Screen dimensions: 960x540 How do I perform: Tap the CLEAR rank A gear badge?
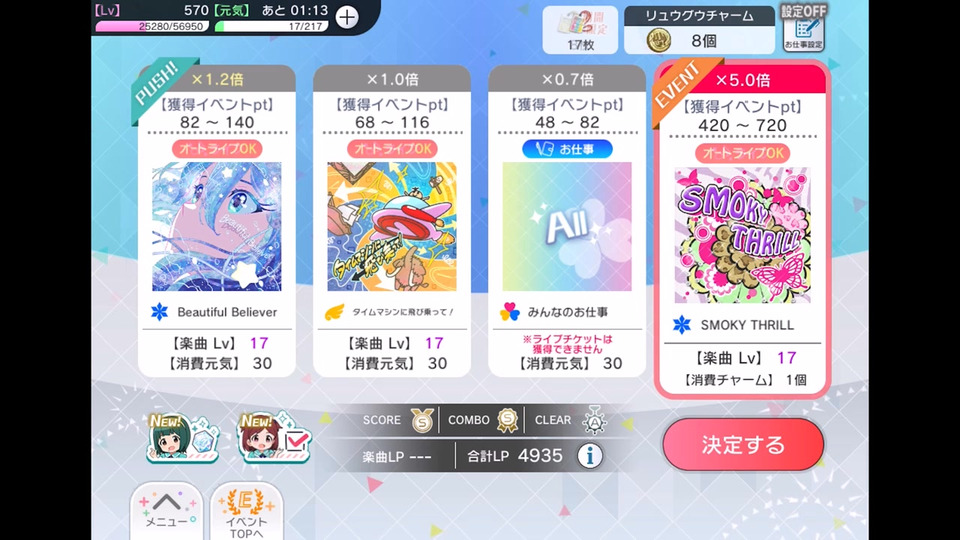(x=594, y=420)
